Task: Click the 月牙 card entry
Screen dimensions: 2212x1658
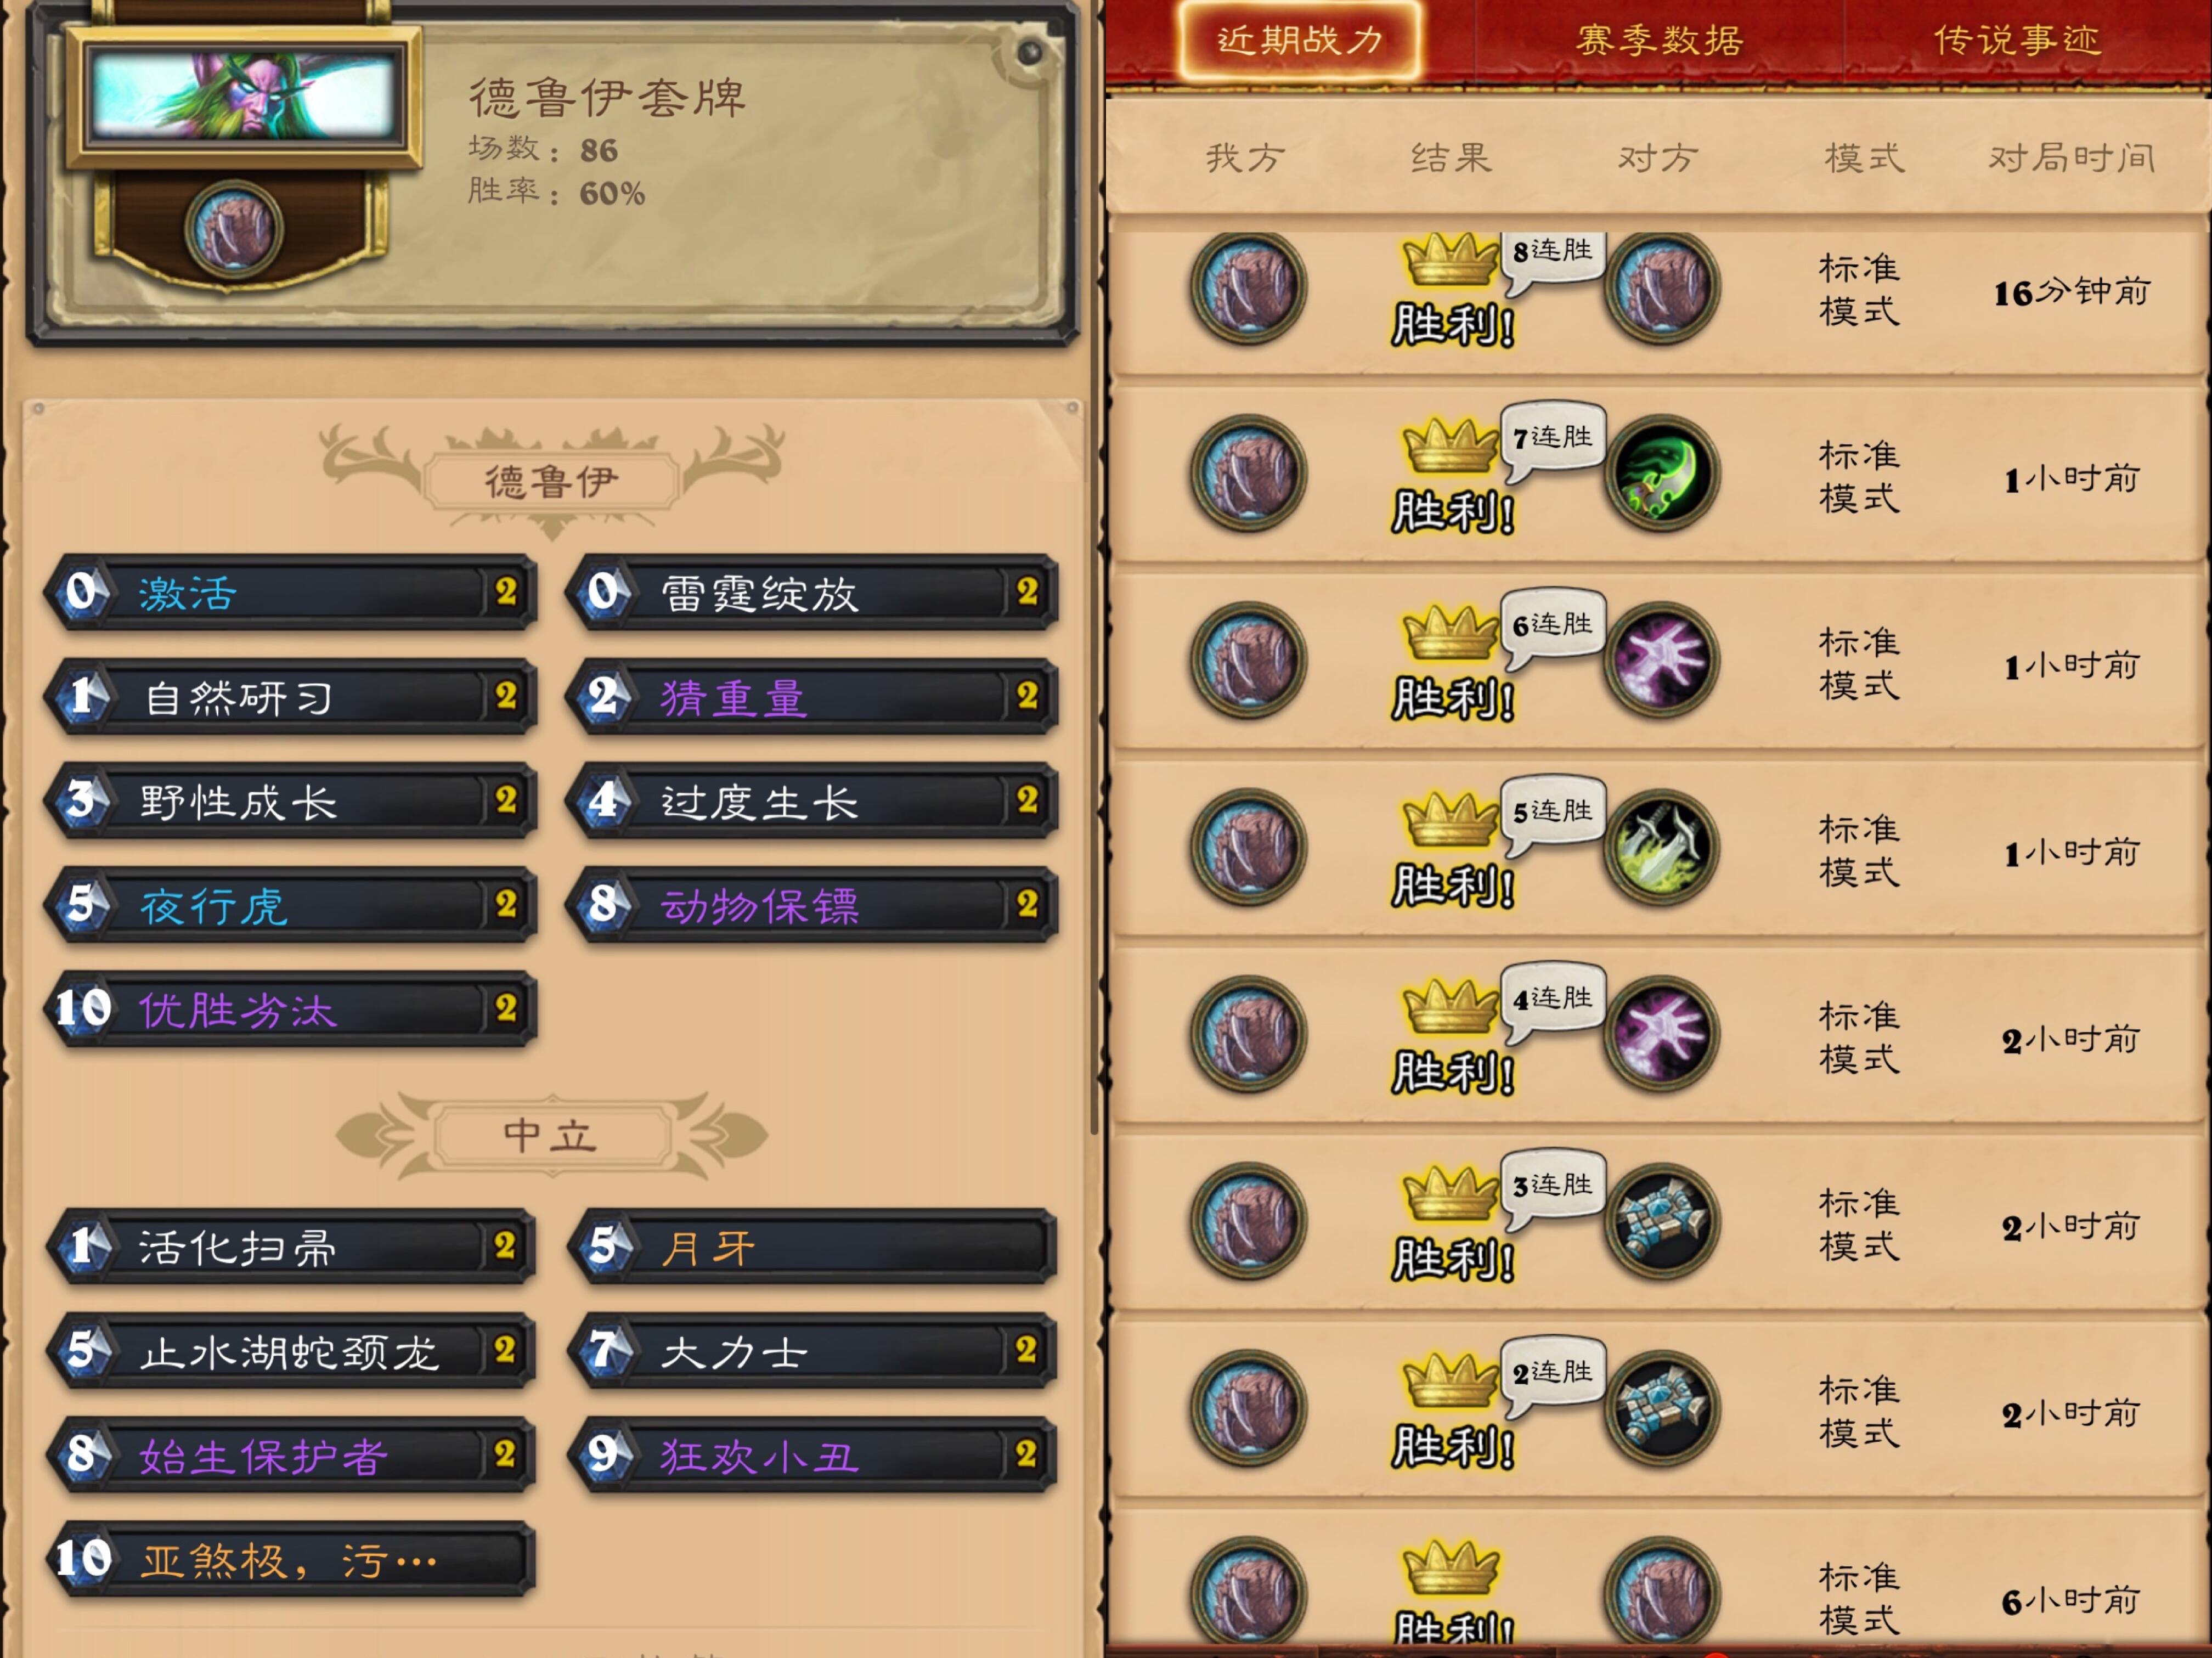Action: [x=812, y=1246]
